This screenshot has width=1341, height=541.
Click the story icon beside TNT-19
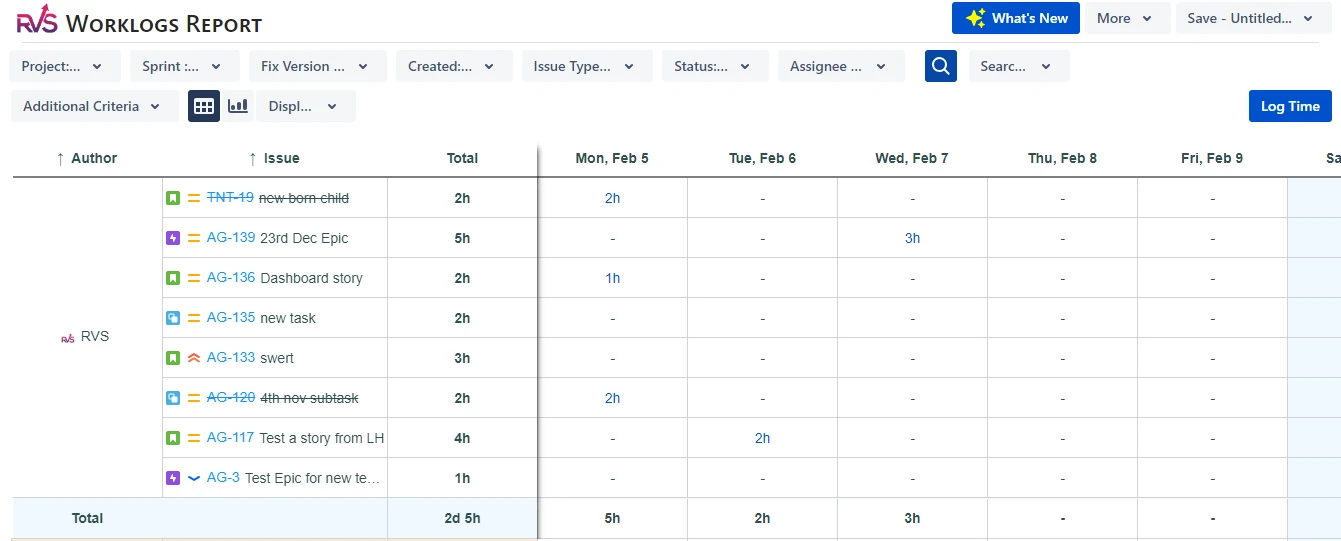tap(173, 198)
